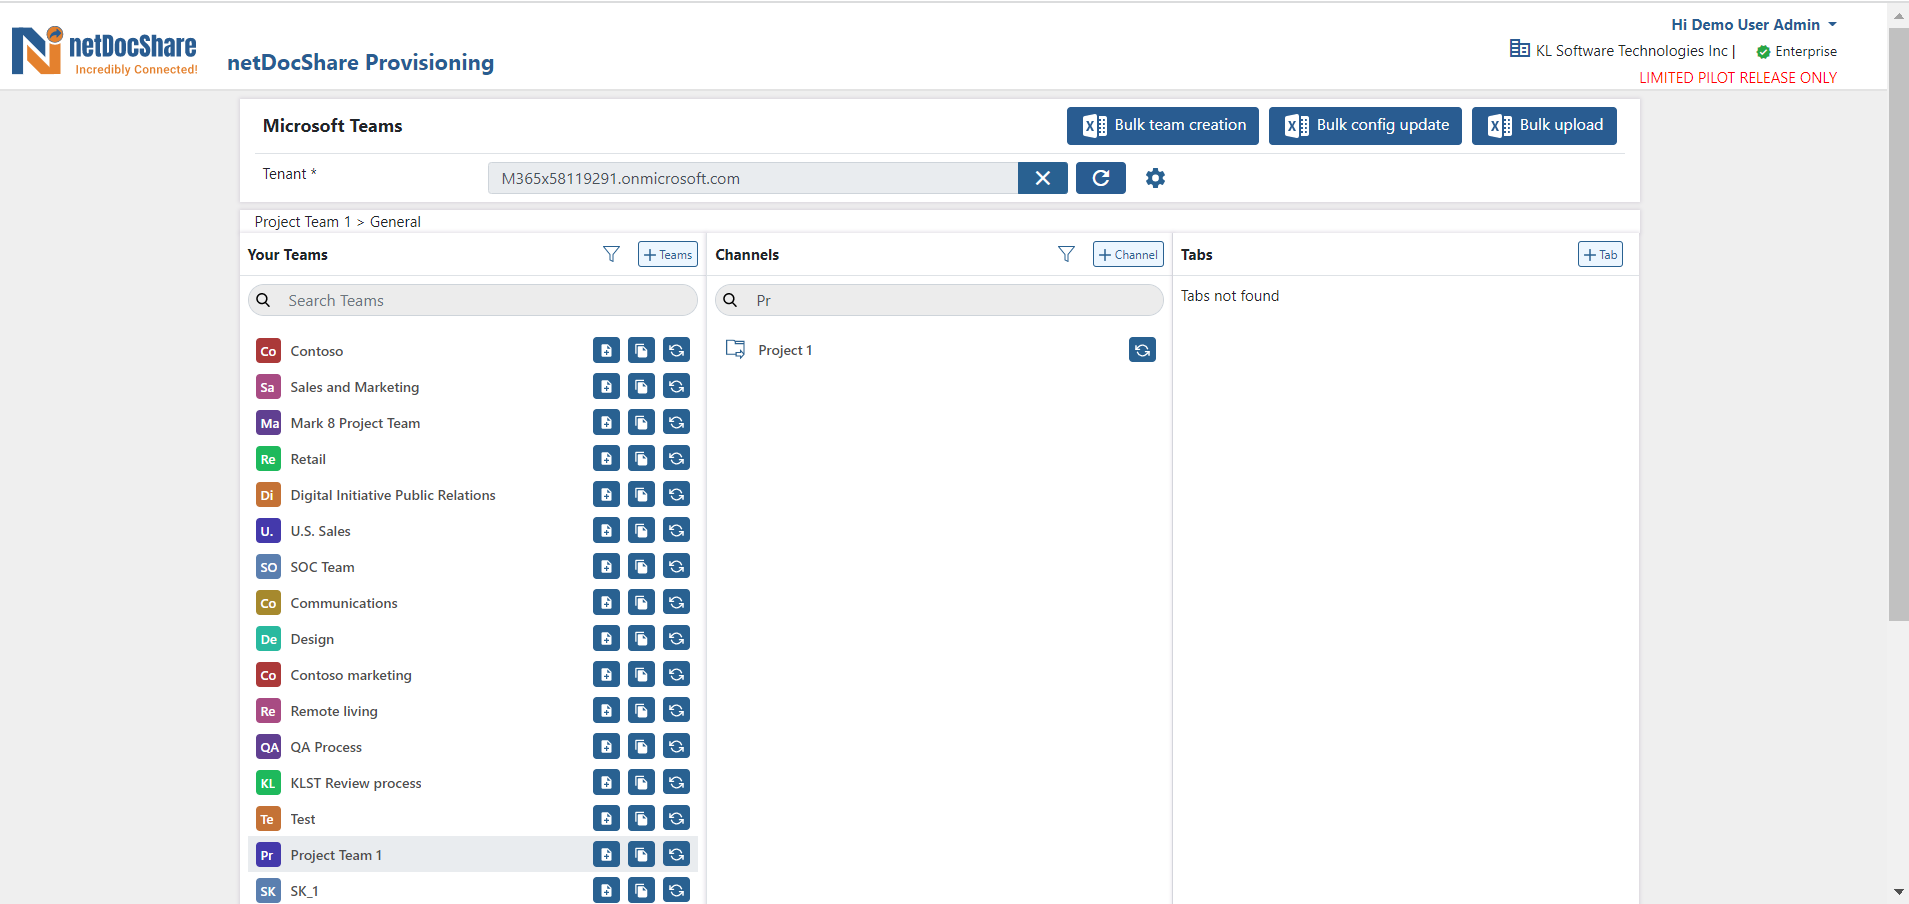1909x904 pixels.
Task: Click the copy icon for Contoso team
Action: point(641,350)
